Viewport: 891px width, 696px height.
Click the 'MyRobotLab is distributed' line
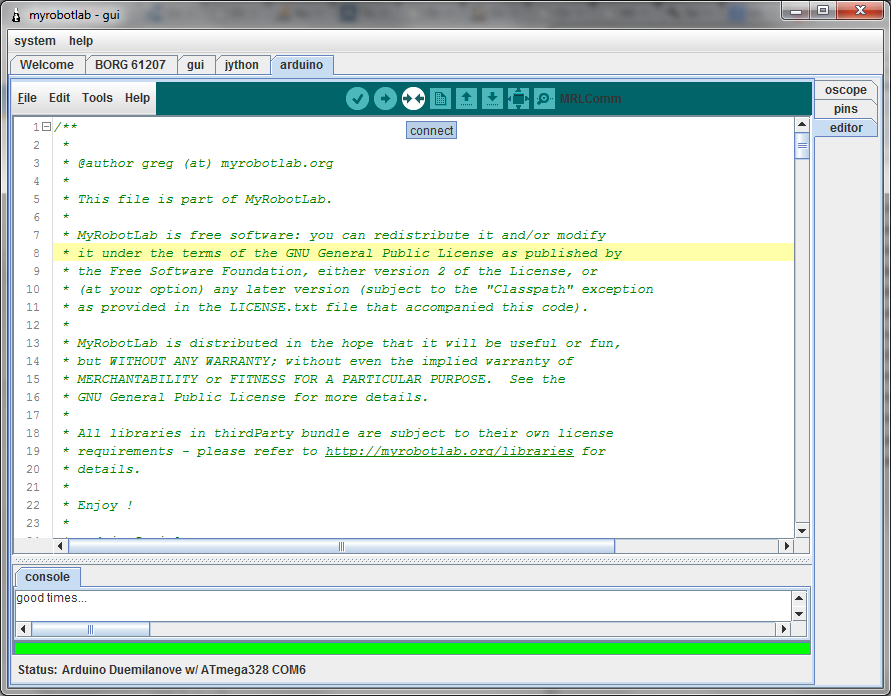pos(341,343)
